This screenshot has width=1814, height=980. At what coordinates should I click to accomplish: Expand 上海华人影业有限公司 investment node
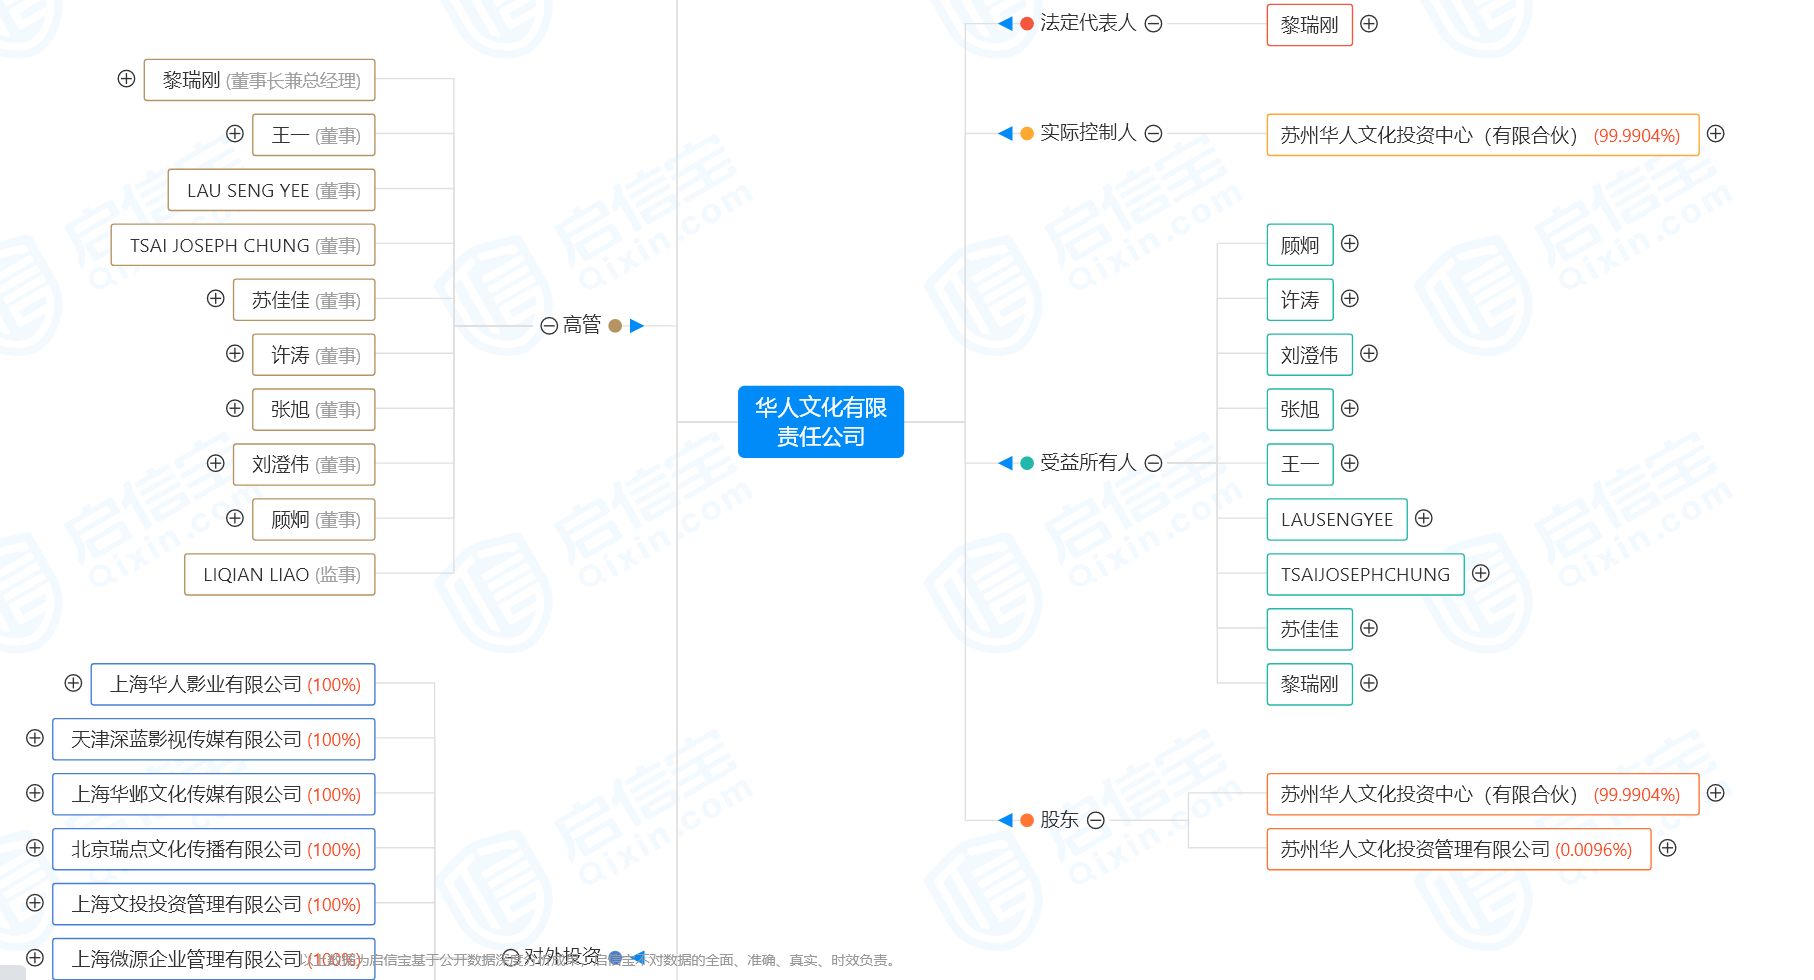point(72,684)
